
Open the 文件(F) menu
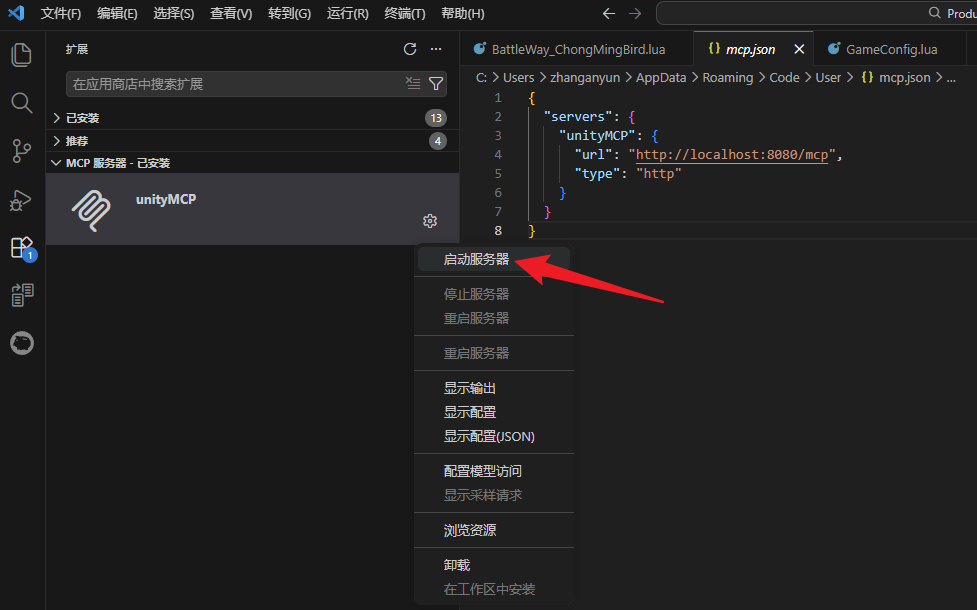[x=60, y=13]
